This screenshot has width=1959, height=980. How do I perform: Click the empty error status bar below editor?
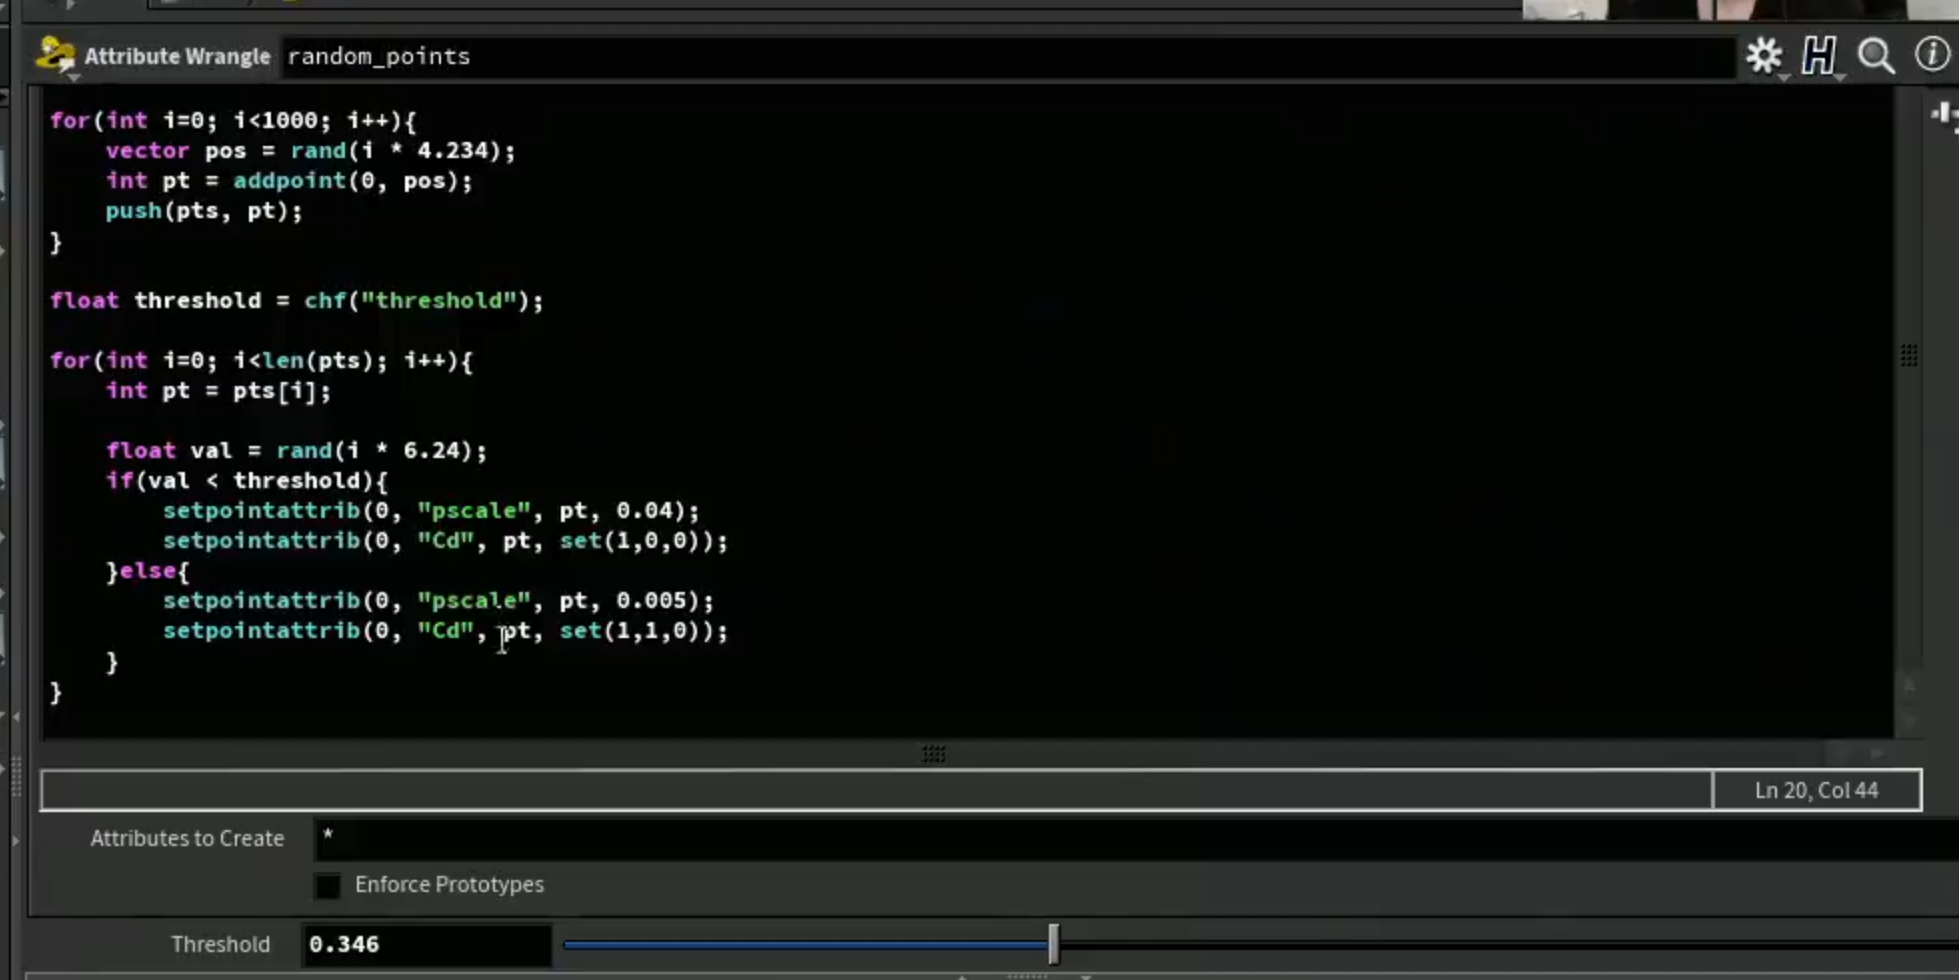pyautogui.click(x=876, y=790)
